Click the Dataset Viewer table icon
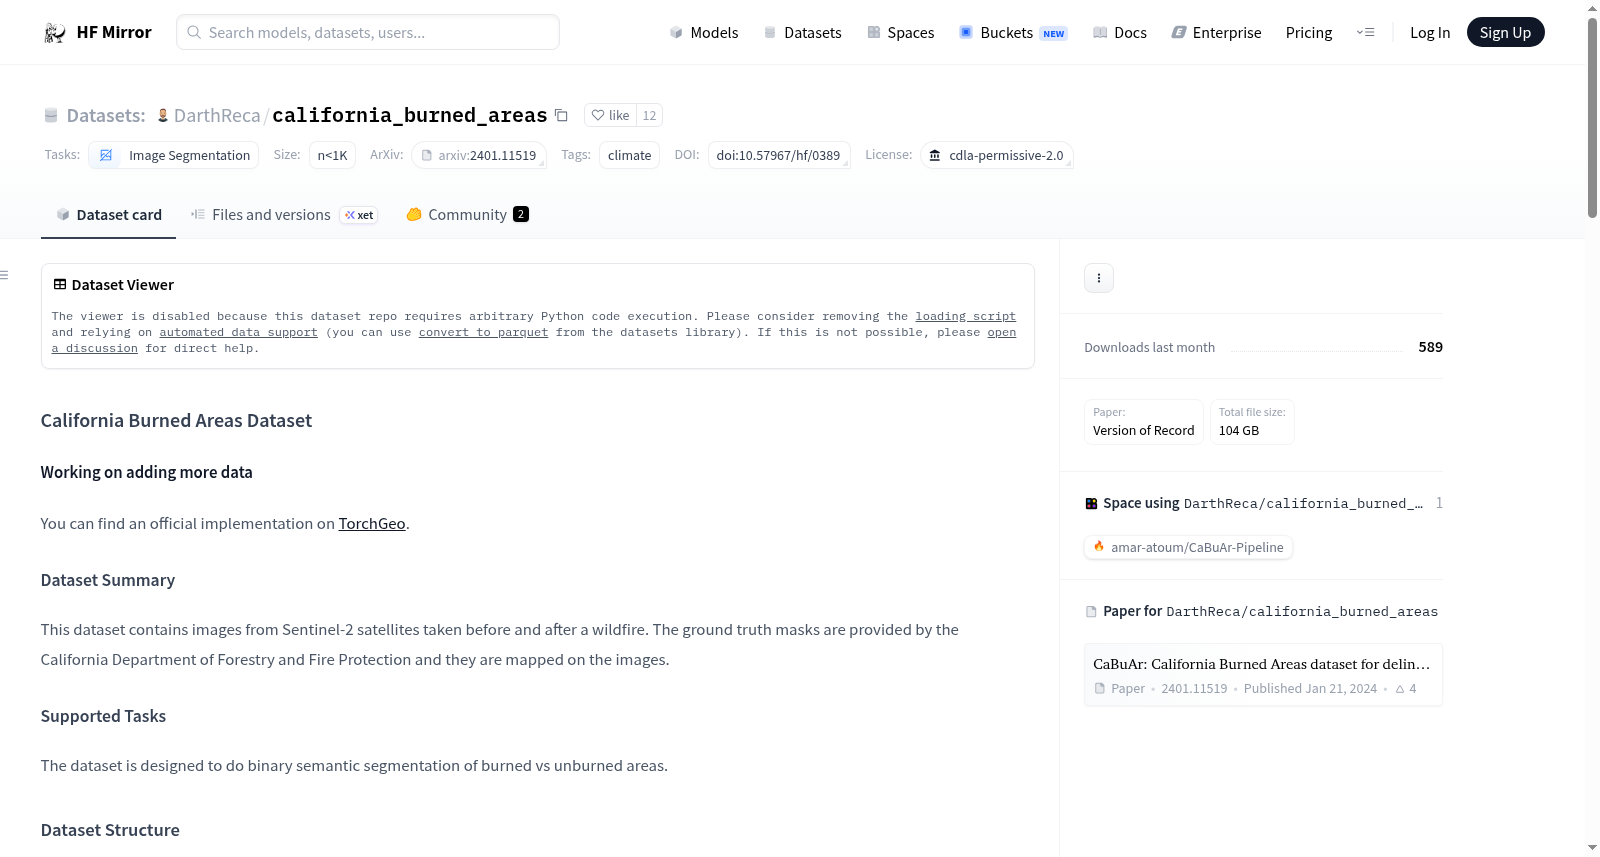Screen dimensions: 1600x857 pos(60,285)
